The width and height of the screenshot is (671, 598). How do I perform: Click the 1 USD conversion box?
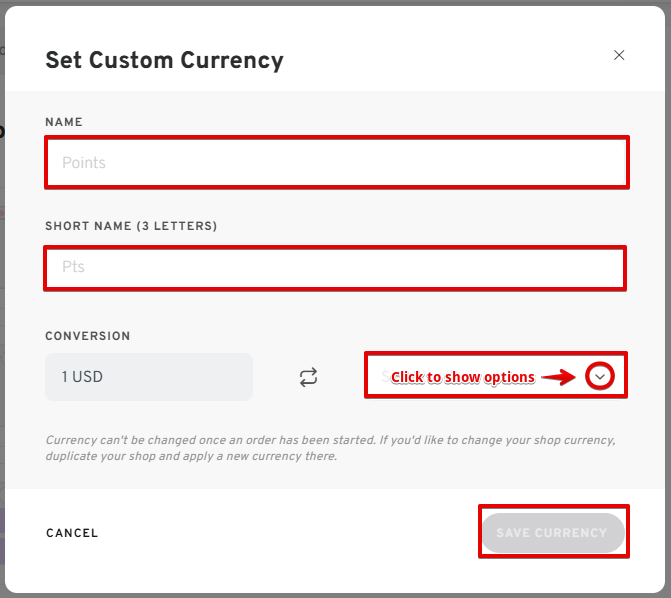[x=149, y=377]
